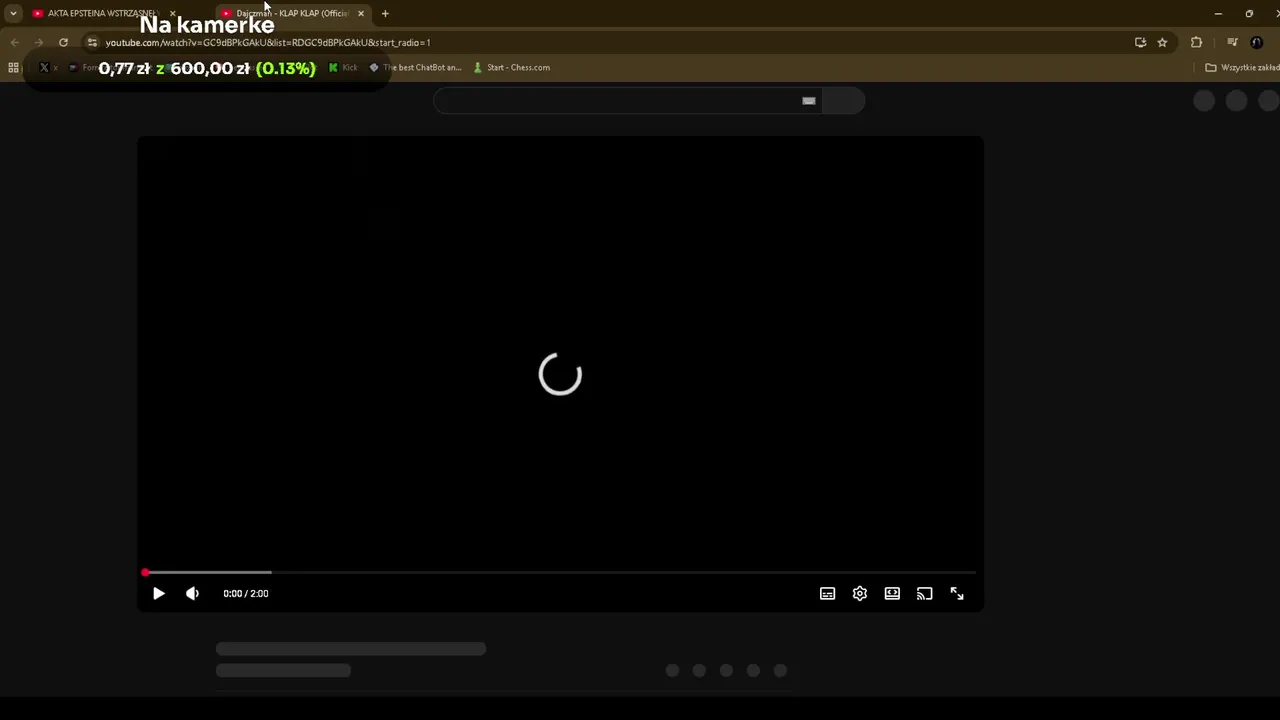This screenshot has width=1280, height=720.
Task: Open the Chrome profile avatar
Action: (1257, 42)
